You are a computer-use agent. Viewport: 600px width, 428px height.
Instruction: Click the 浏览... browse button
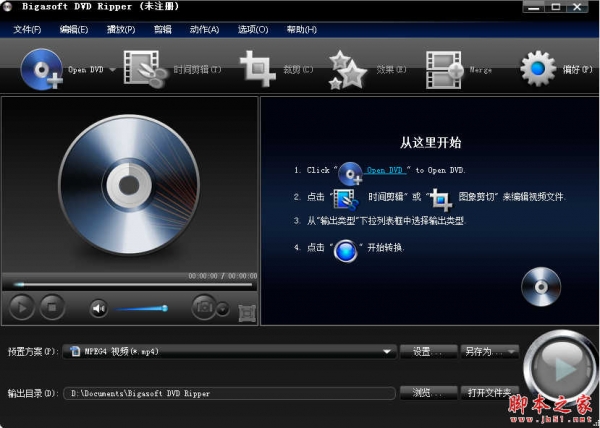(x=429, y=393)
